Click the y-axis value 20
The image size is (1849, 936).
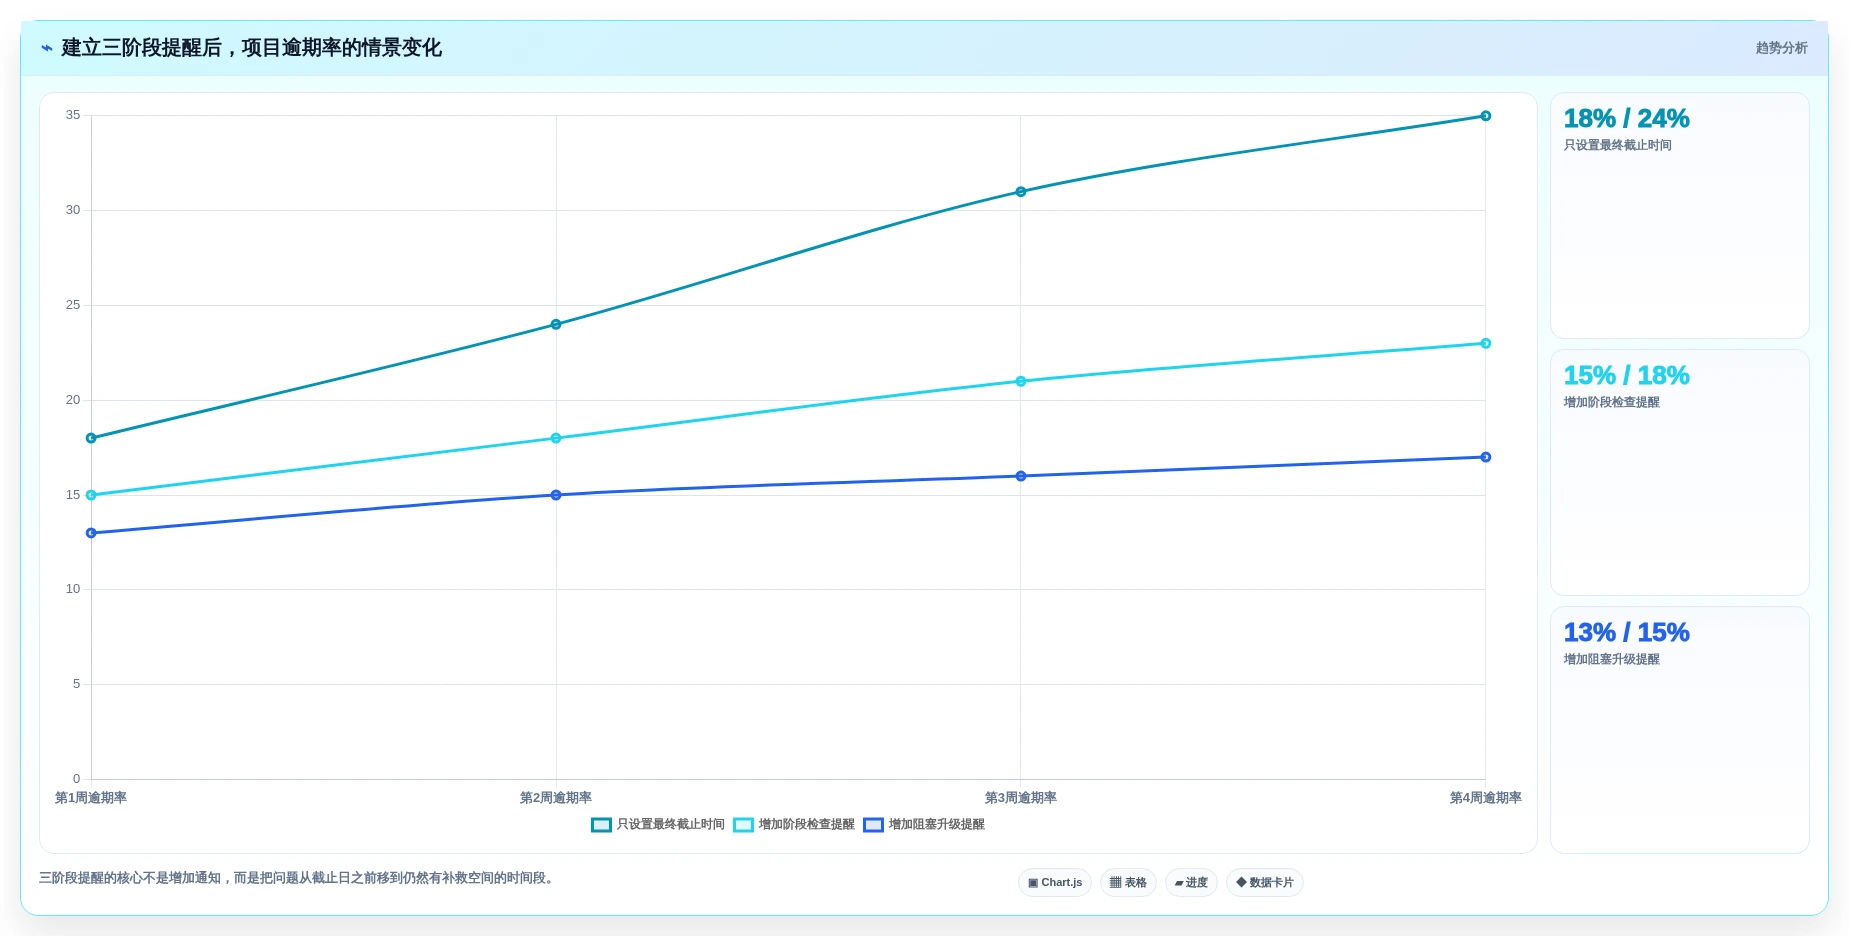click(73, 400)
